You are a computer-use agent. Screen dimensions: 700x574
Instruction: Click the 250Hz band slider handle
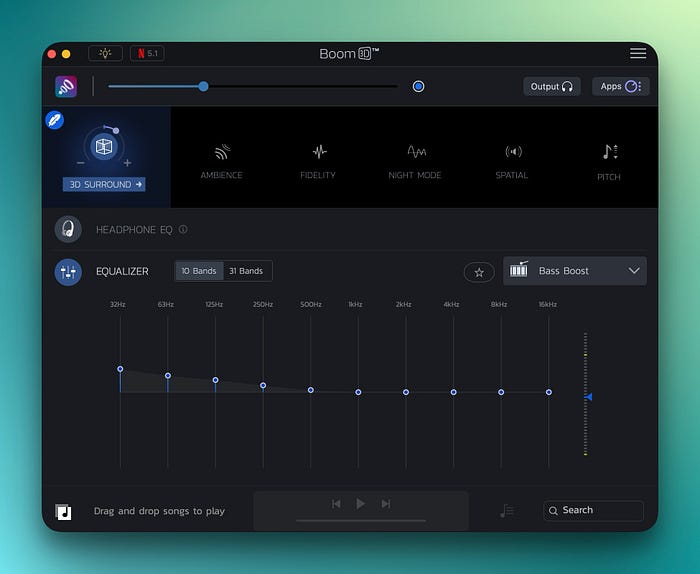click(263, 386)
